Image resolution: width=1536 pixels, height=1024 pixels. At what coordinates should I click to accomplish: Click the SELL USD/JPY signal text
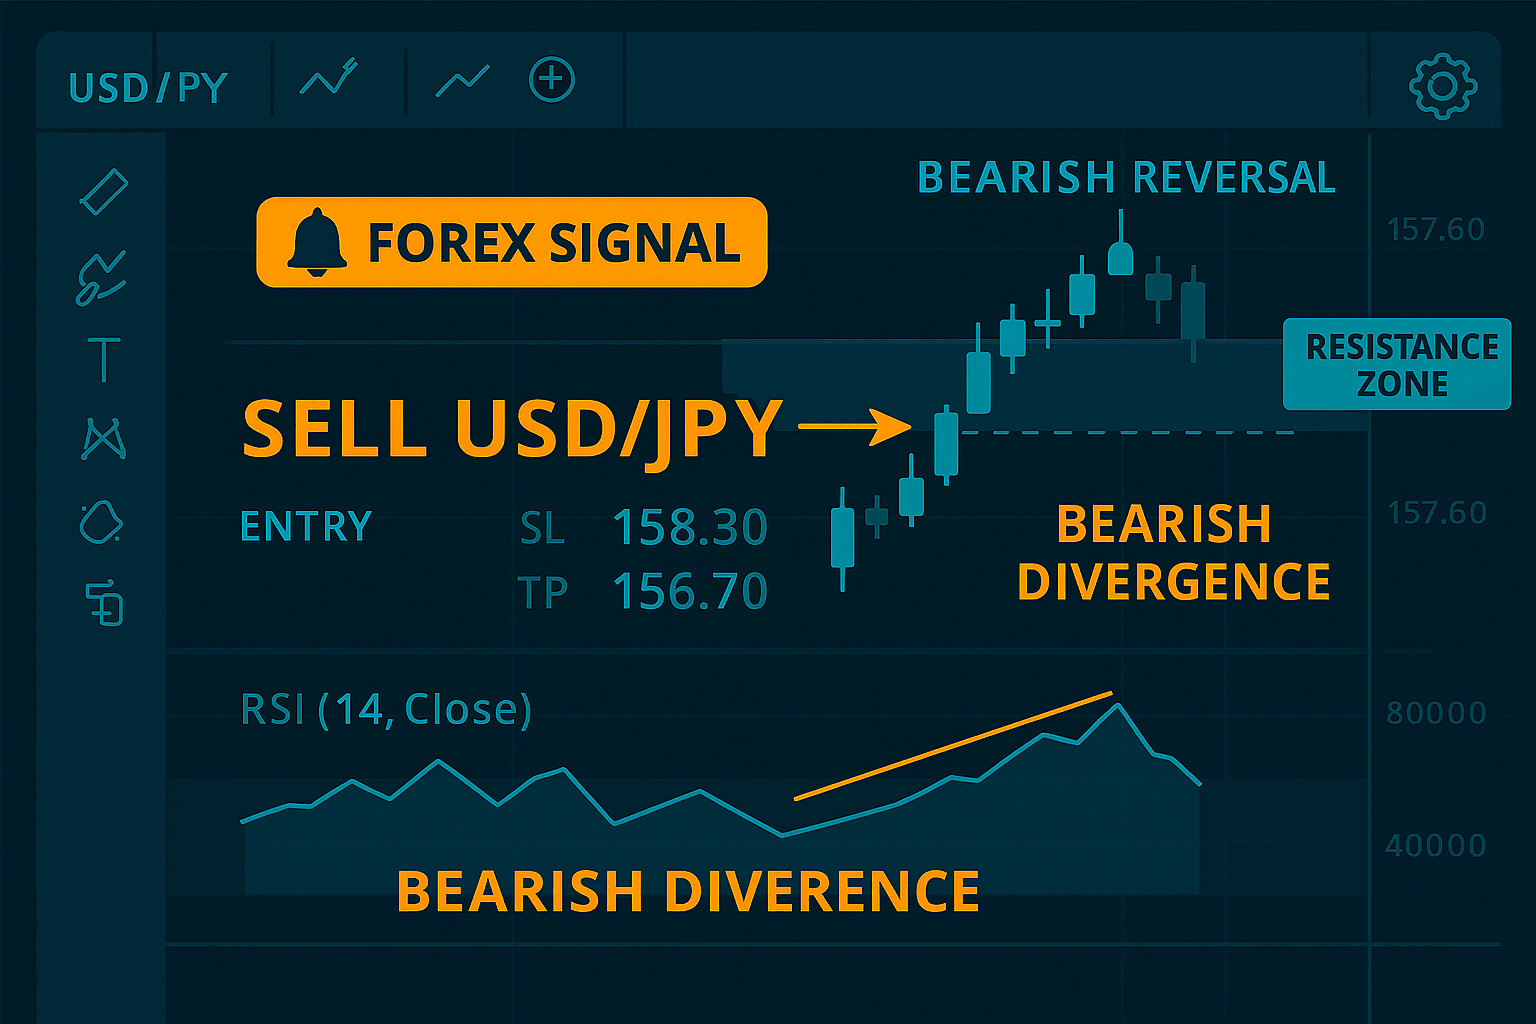[511, 427]
